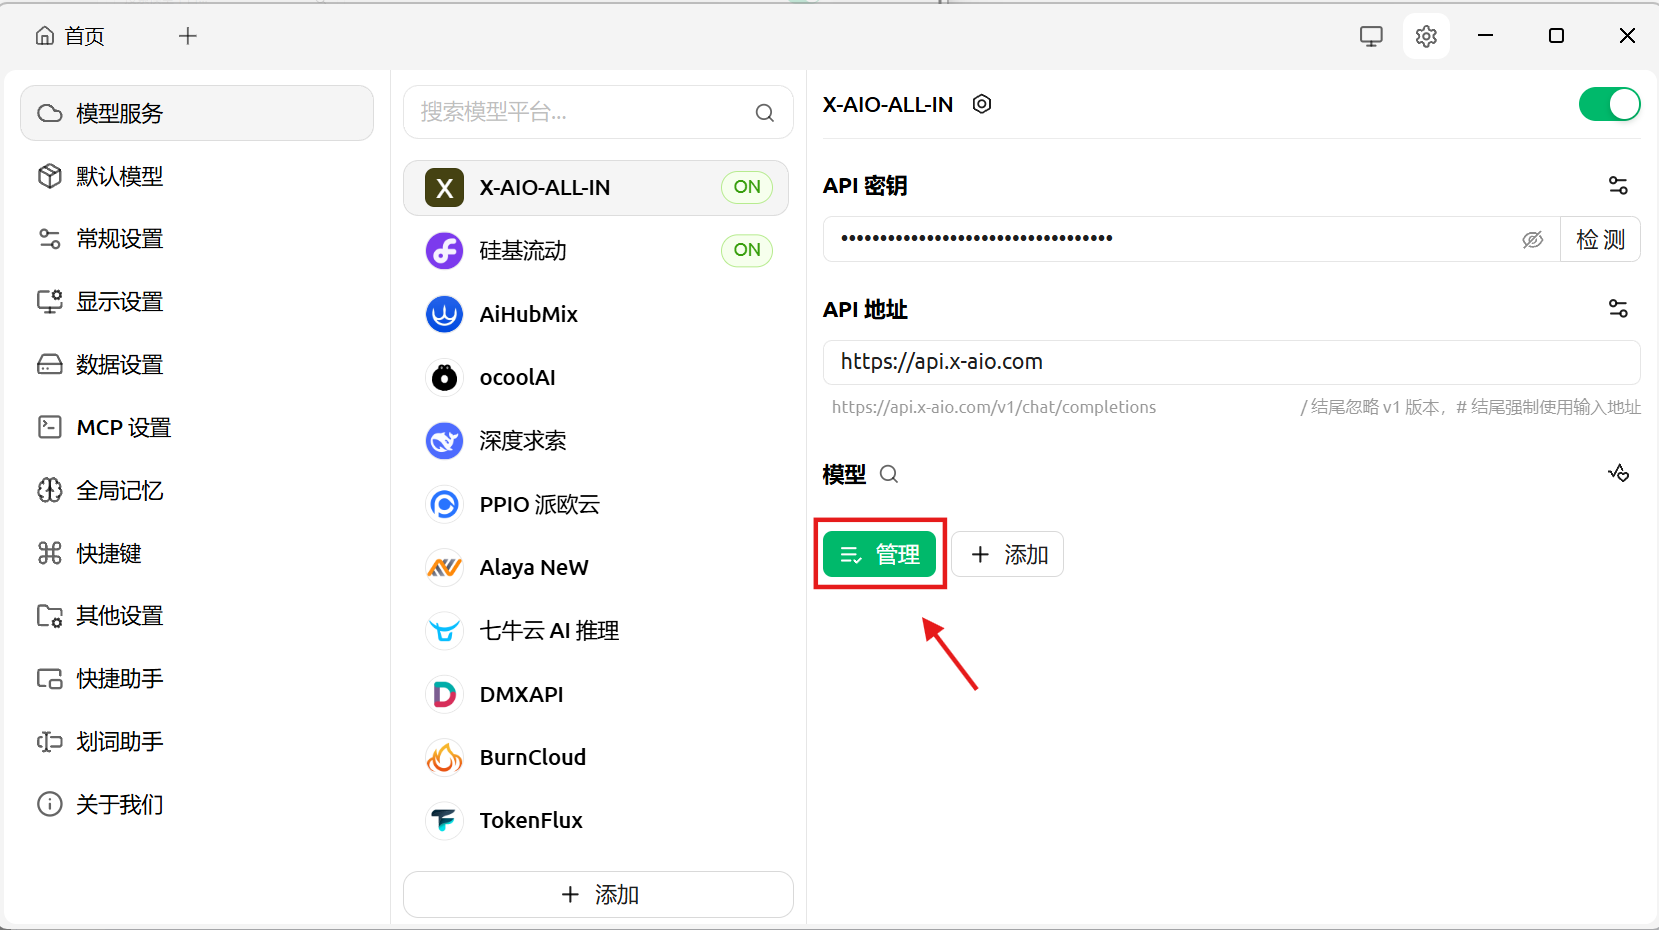
Task: Go to 全局记忆 settings
Action: [197, 490]
